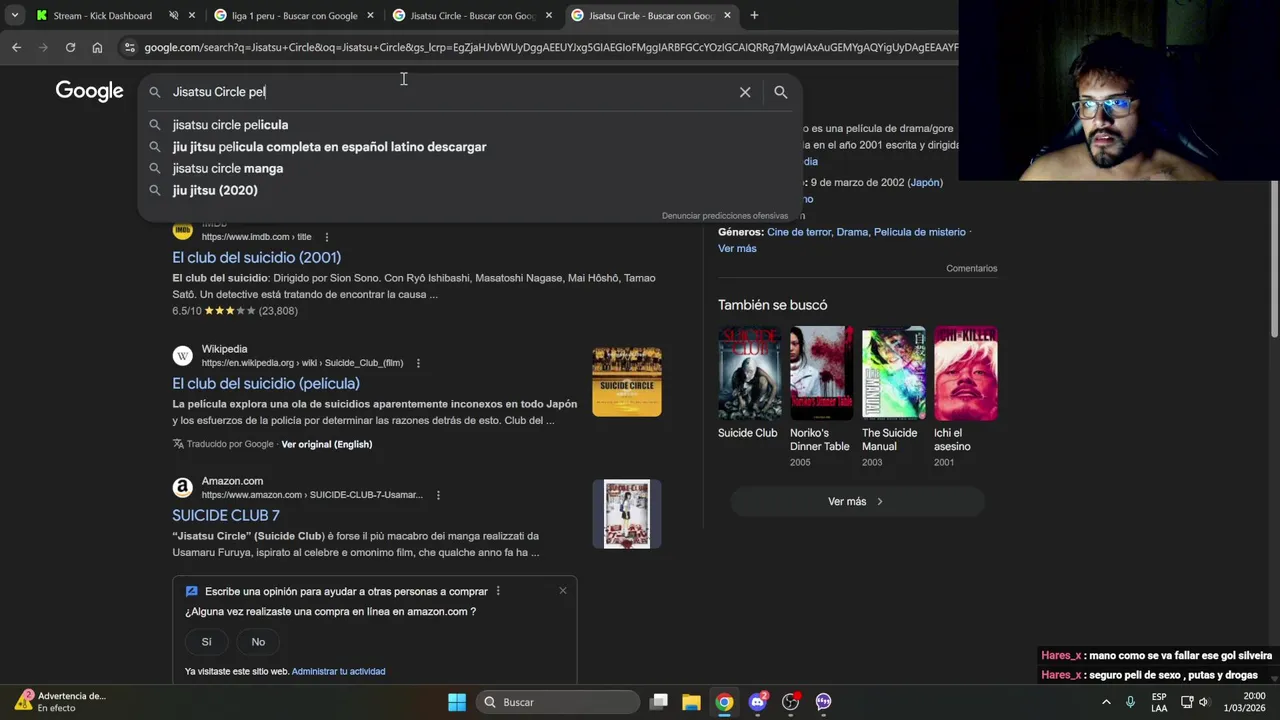
Task: Open a new browser tab
Action: (754, 15)
